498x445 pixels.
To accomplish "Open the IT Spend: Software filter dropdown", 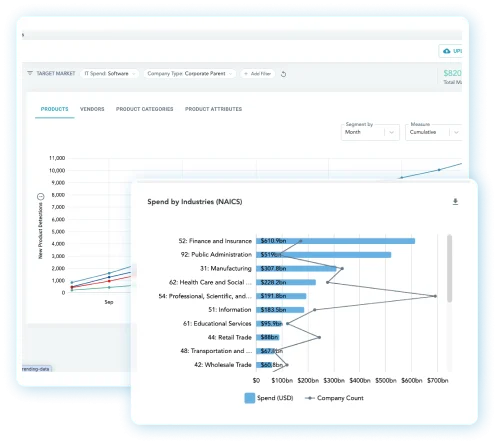I will point(109,74).
